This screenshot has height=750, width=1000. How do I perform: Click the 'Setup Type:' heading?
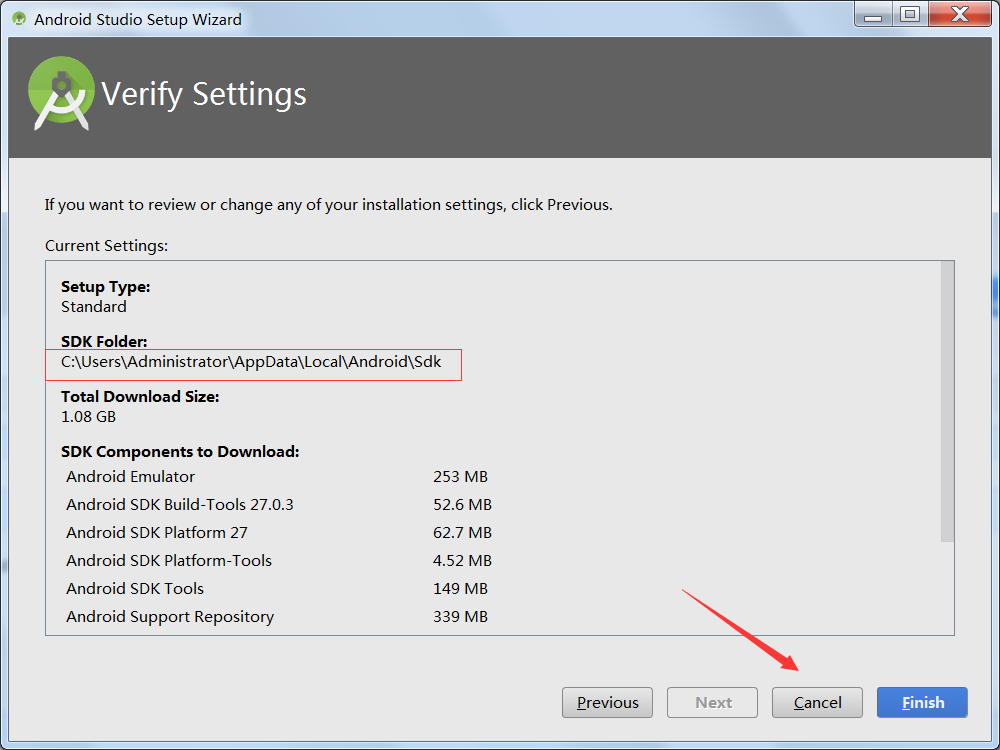[x=105, y=287]
